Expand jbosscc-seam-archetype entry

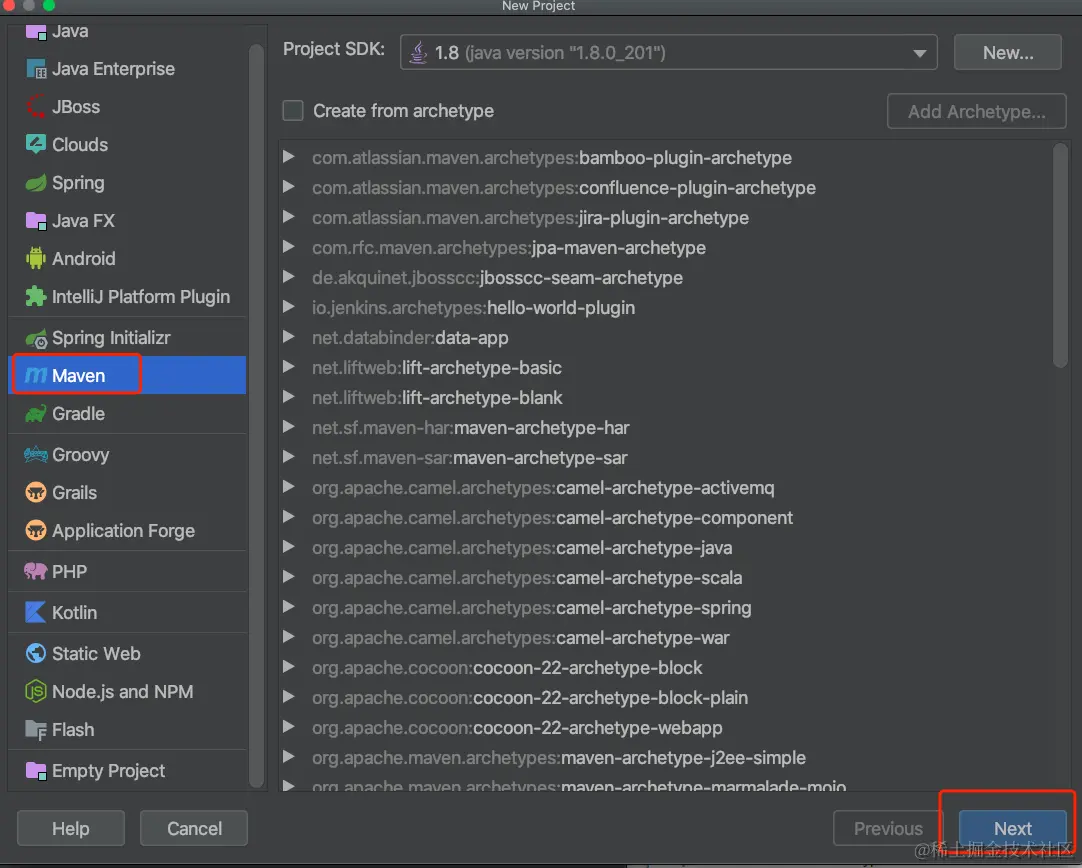pos(289,277)
